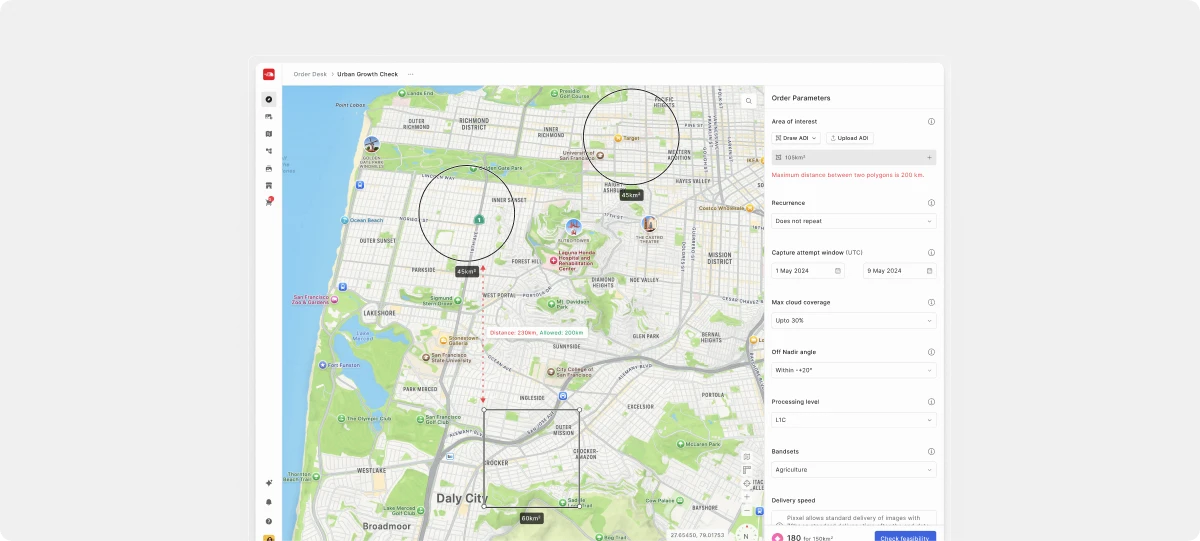The width and height of the screenshot is (1200, 541).
Task: Click the 1 May 2024 start date field
Action: coord(809,271)
